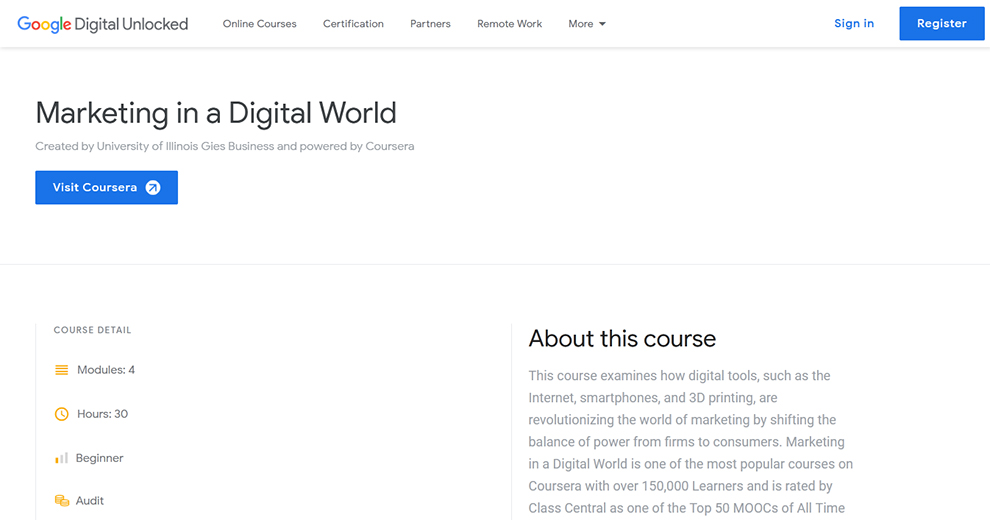Image resolution: width=990 pixels, height=520 pixels.
Task: Click the COURSE DETAIL heading
Action: click(92, 330)
